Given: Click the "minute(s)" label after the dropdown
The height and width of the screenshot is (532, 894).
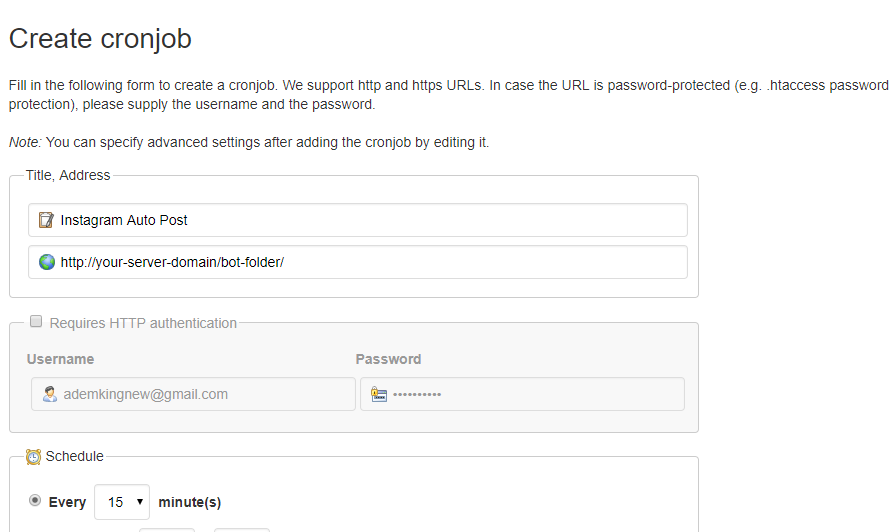Looking at the screenshot, I should tap(190, 502).
